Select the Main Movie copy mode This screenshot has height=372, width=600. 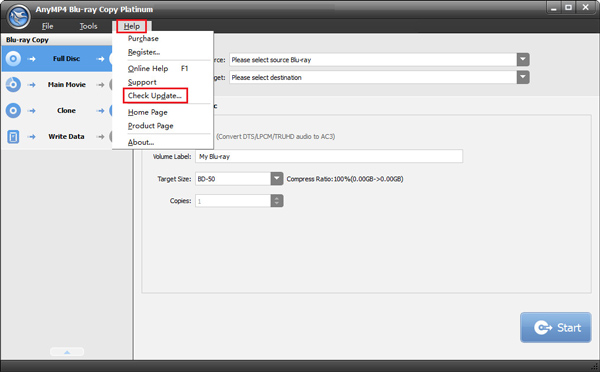tap(67, 85)
